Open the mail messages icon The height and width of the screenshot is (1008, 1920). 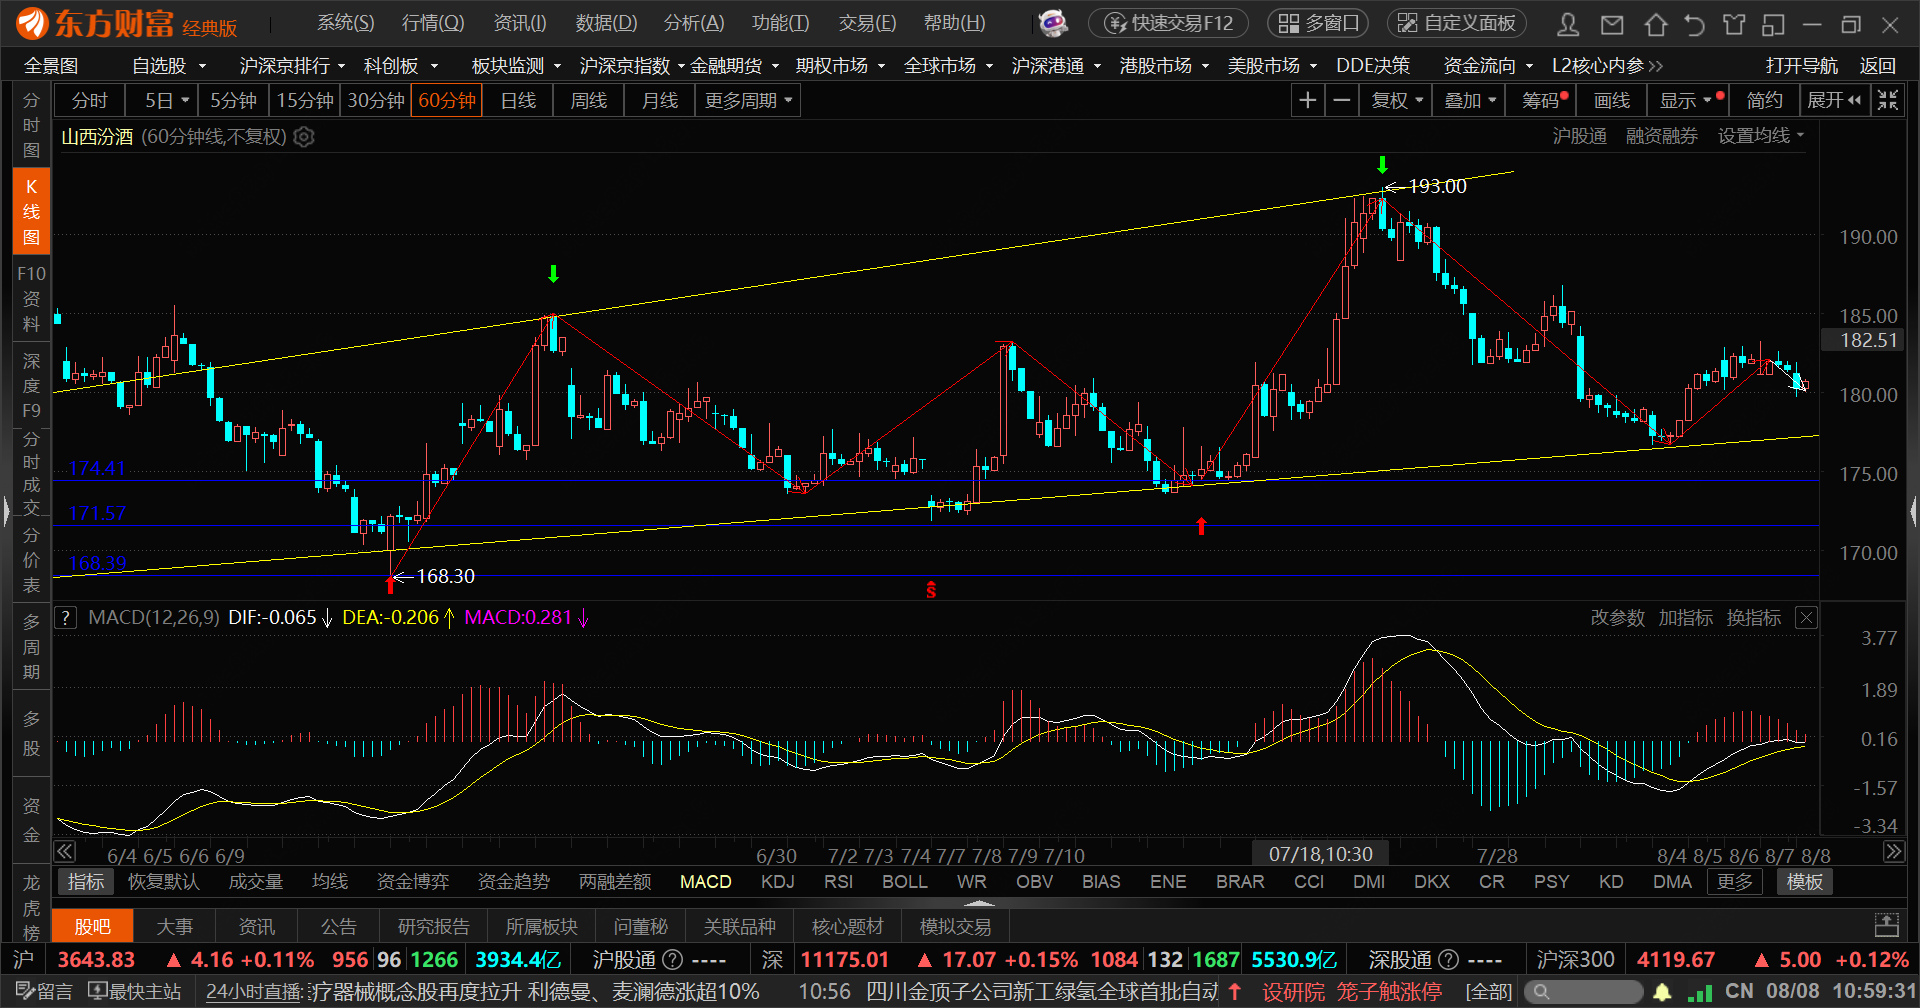pos(1611,24)
